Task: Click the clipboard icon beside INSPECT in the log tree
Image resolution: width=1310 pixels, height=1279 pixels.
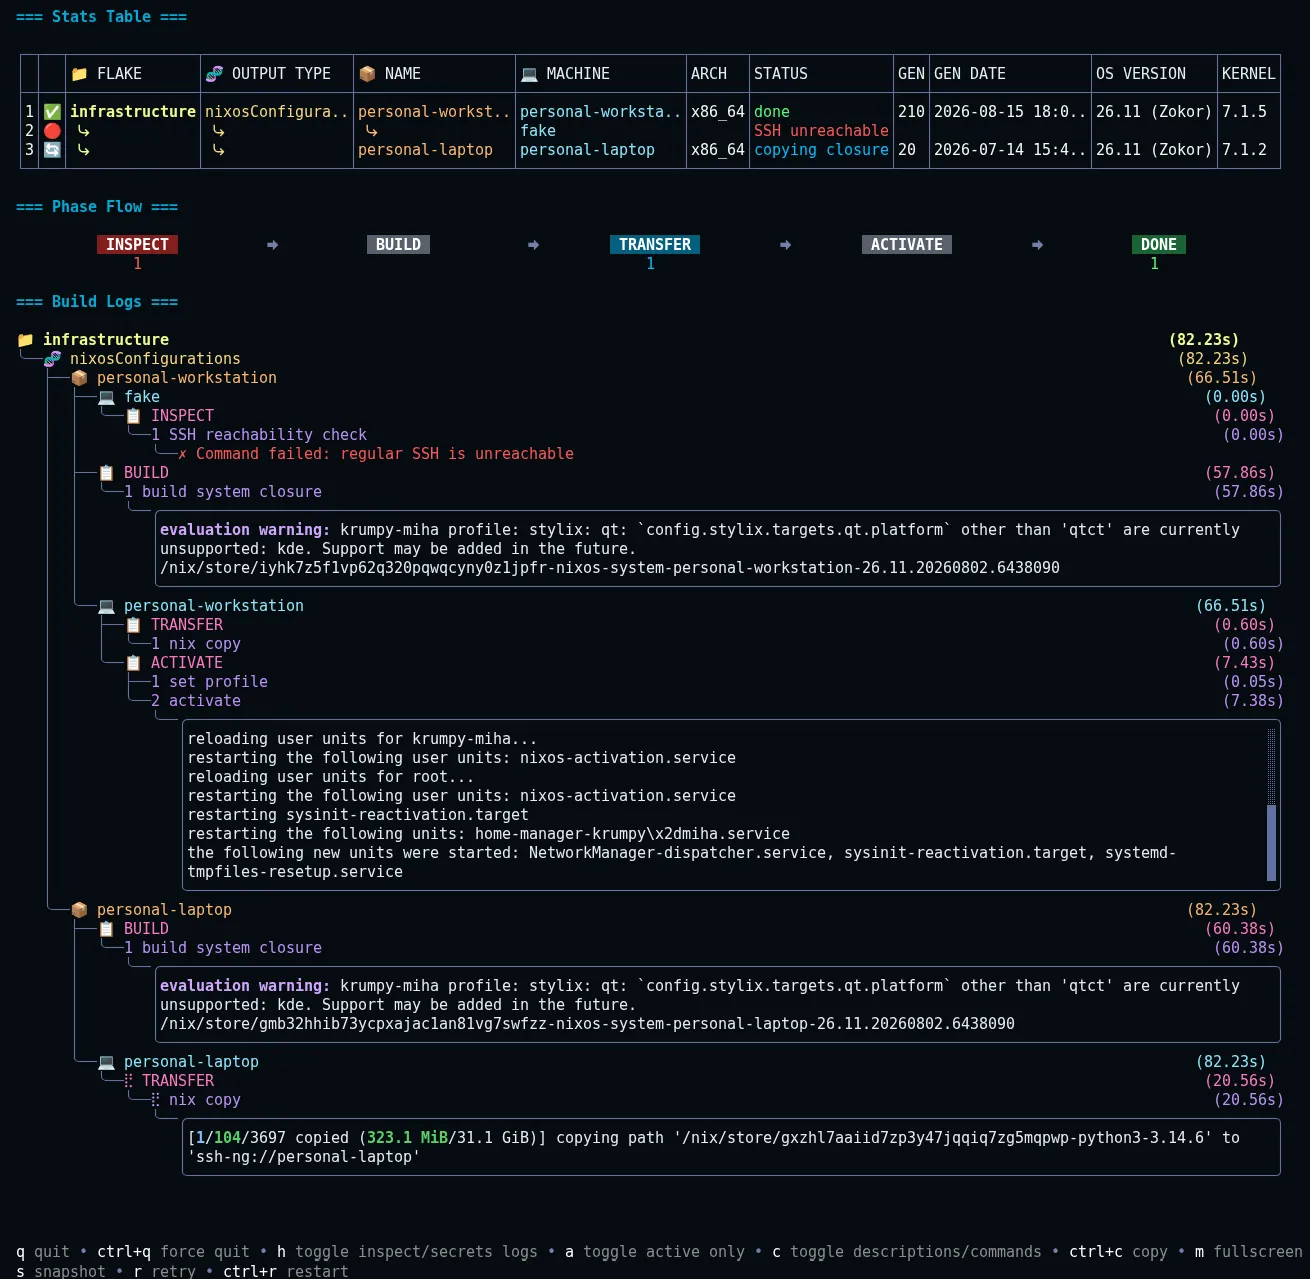Action: (133, 416)
